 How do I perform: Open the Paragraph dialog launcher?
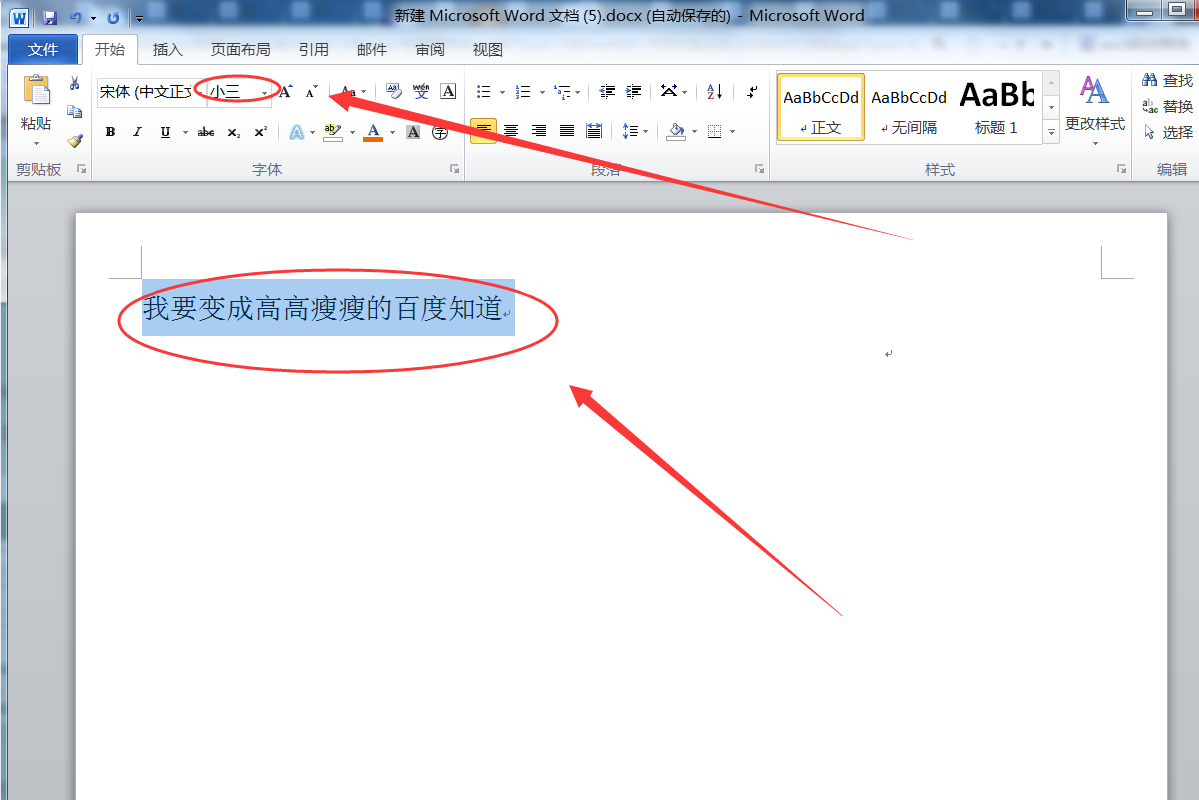[x=759, y=169]
